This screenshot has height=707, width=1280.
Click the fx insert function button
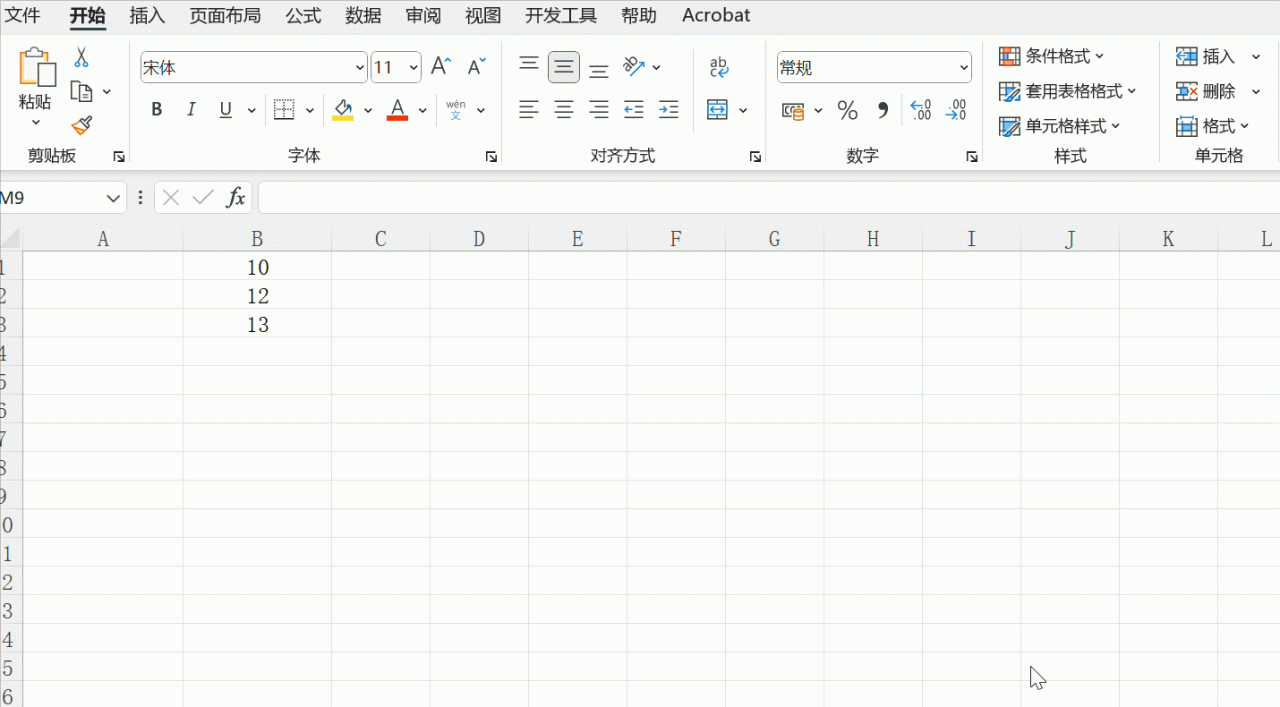pos(235,198)
